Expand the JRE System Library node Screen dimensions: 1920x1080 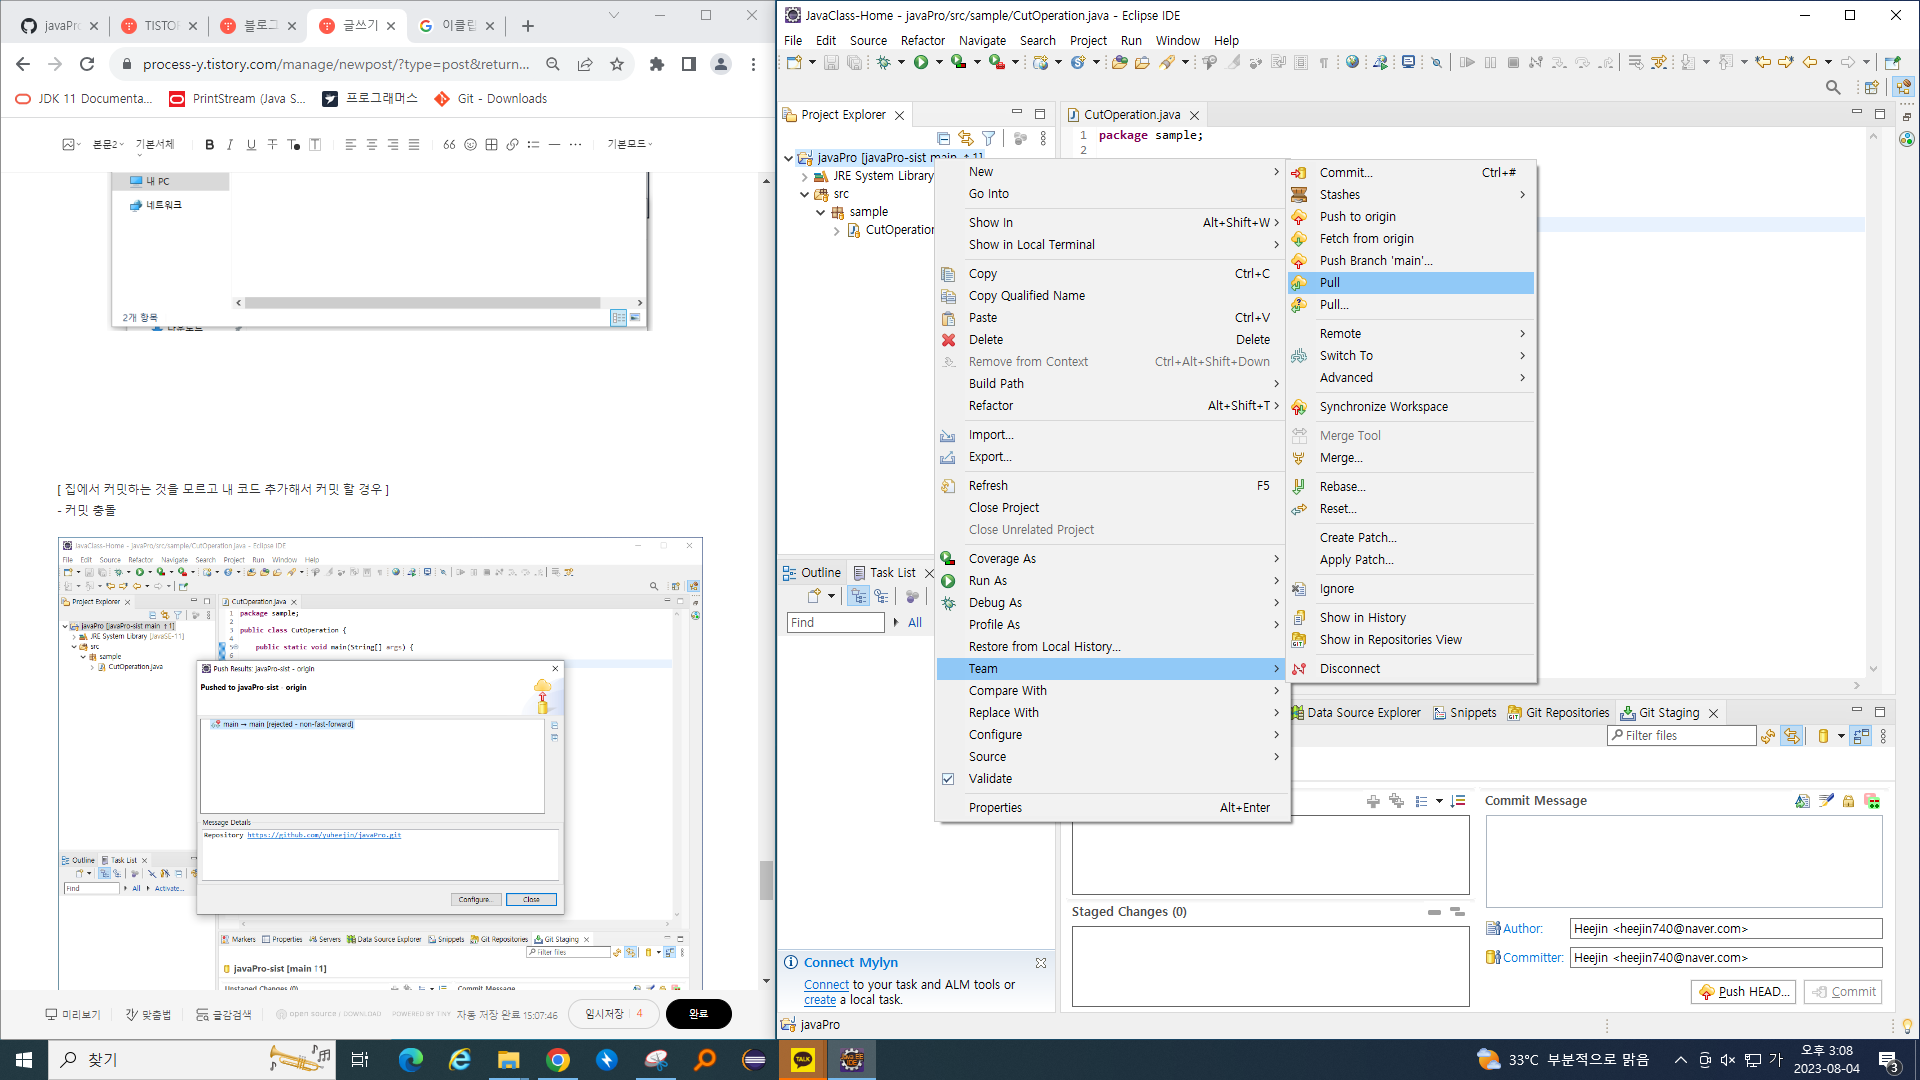coord(804,176)
